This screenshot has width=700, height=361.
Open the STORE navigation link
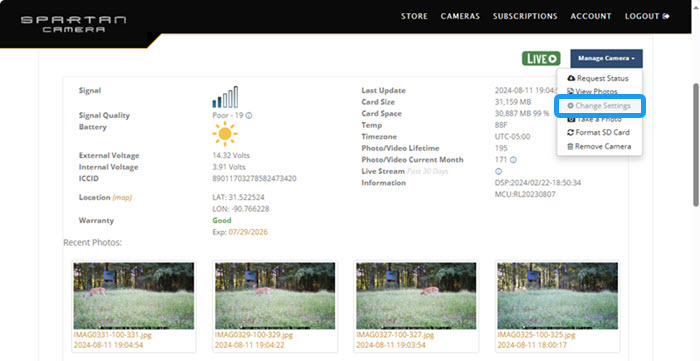tap(414, 16)
